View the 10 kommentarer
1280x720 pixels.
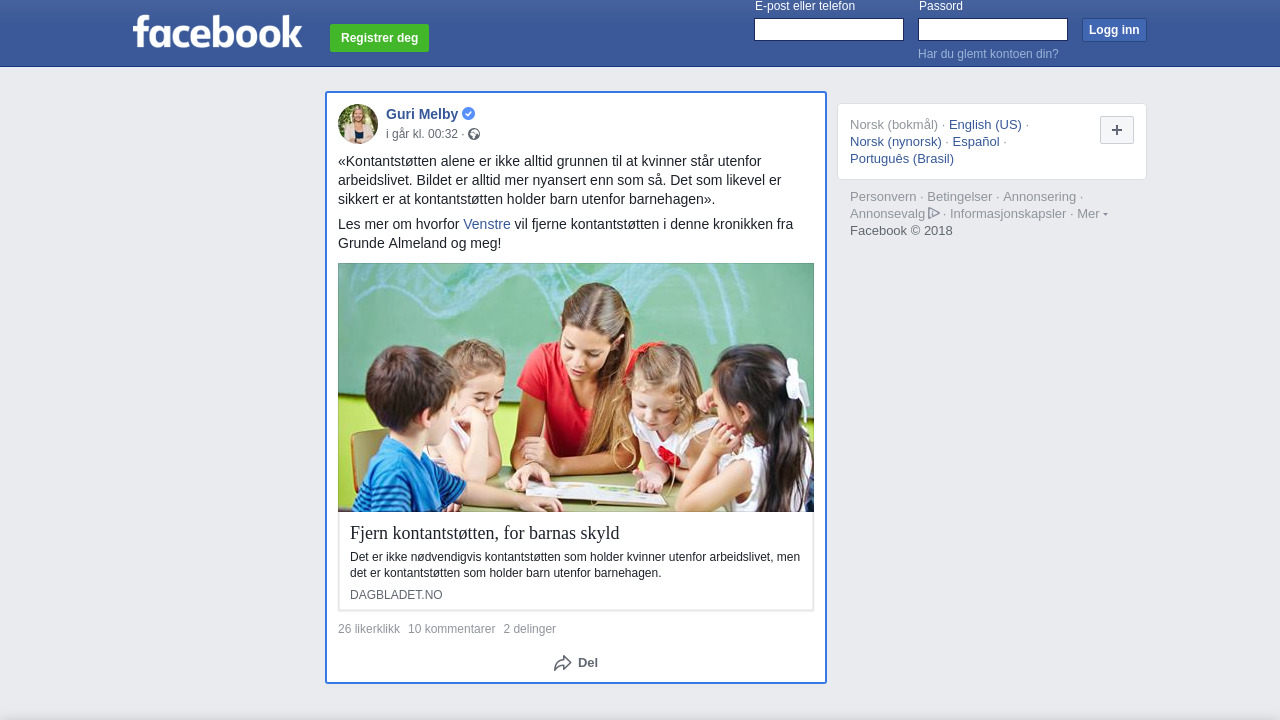click(451, 629)
